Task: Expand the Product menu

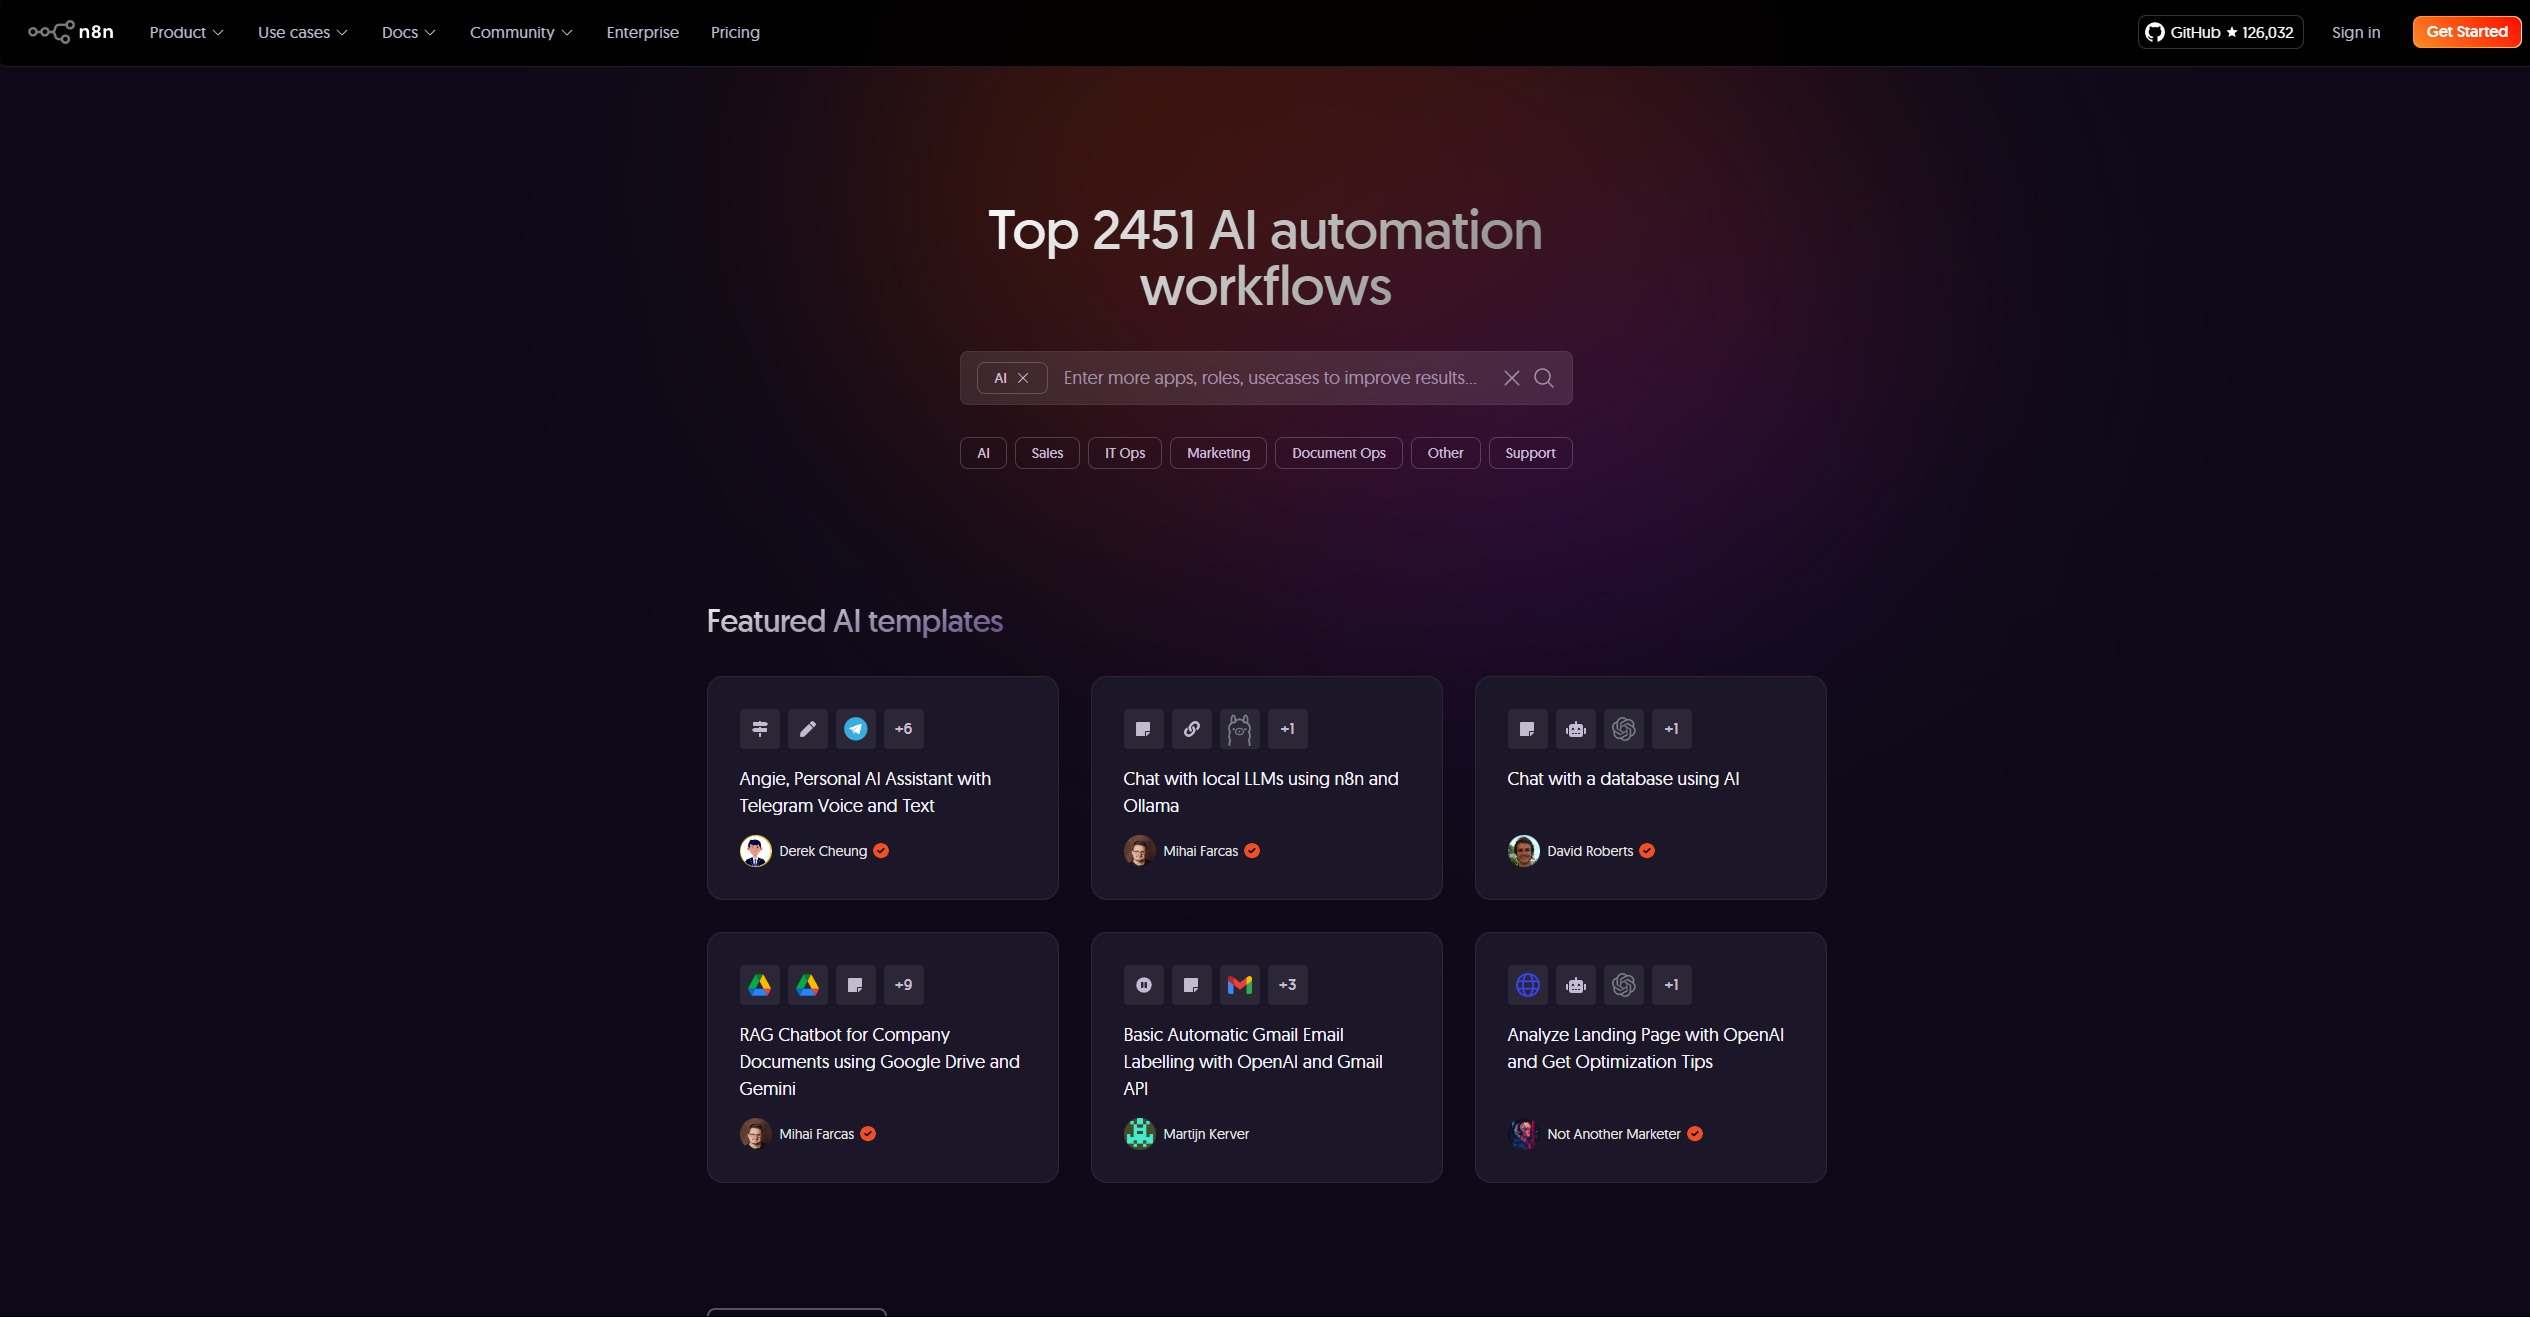Action: [187, 32]
